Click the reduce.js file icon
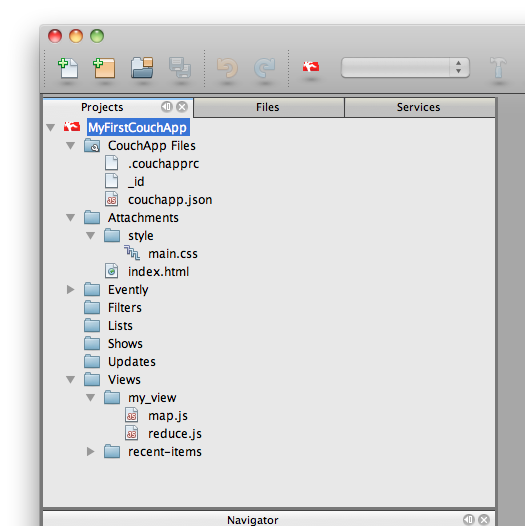 pyautogui.click(x=132, y=433)
